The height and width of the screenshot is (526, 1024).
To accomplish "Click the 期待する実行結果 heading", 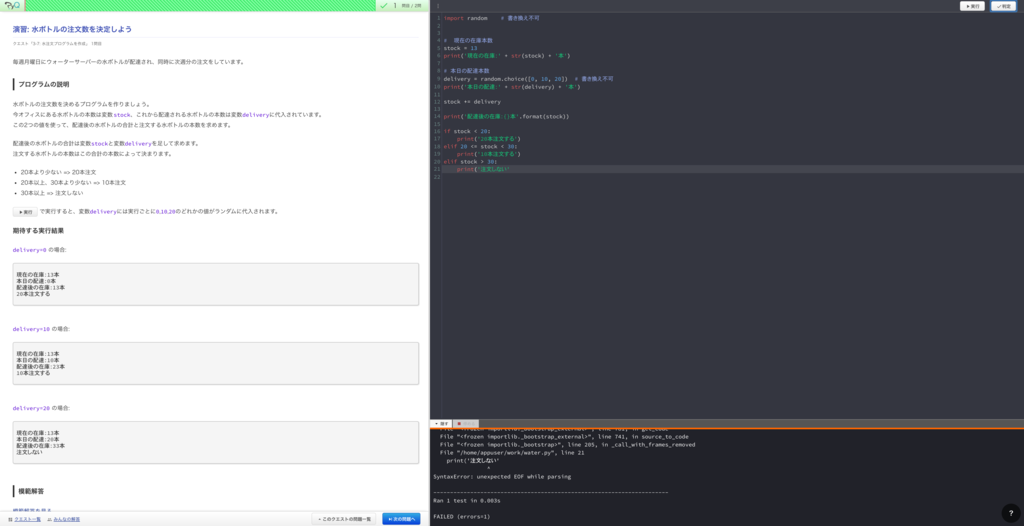I will click(x=39, y=231).
